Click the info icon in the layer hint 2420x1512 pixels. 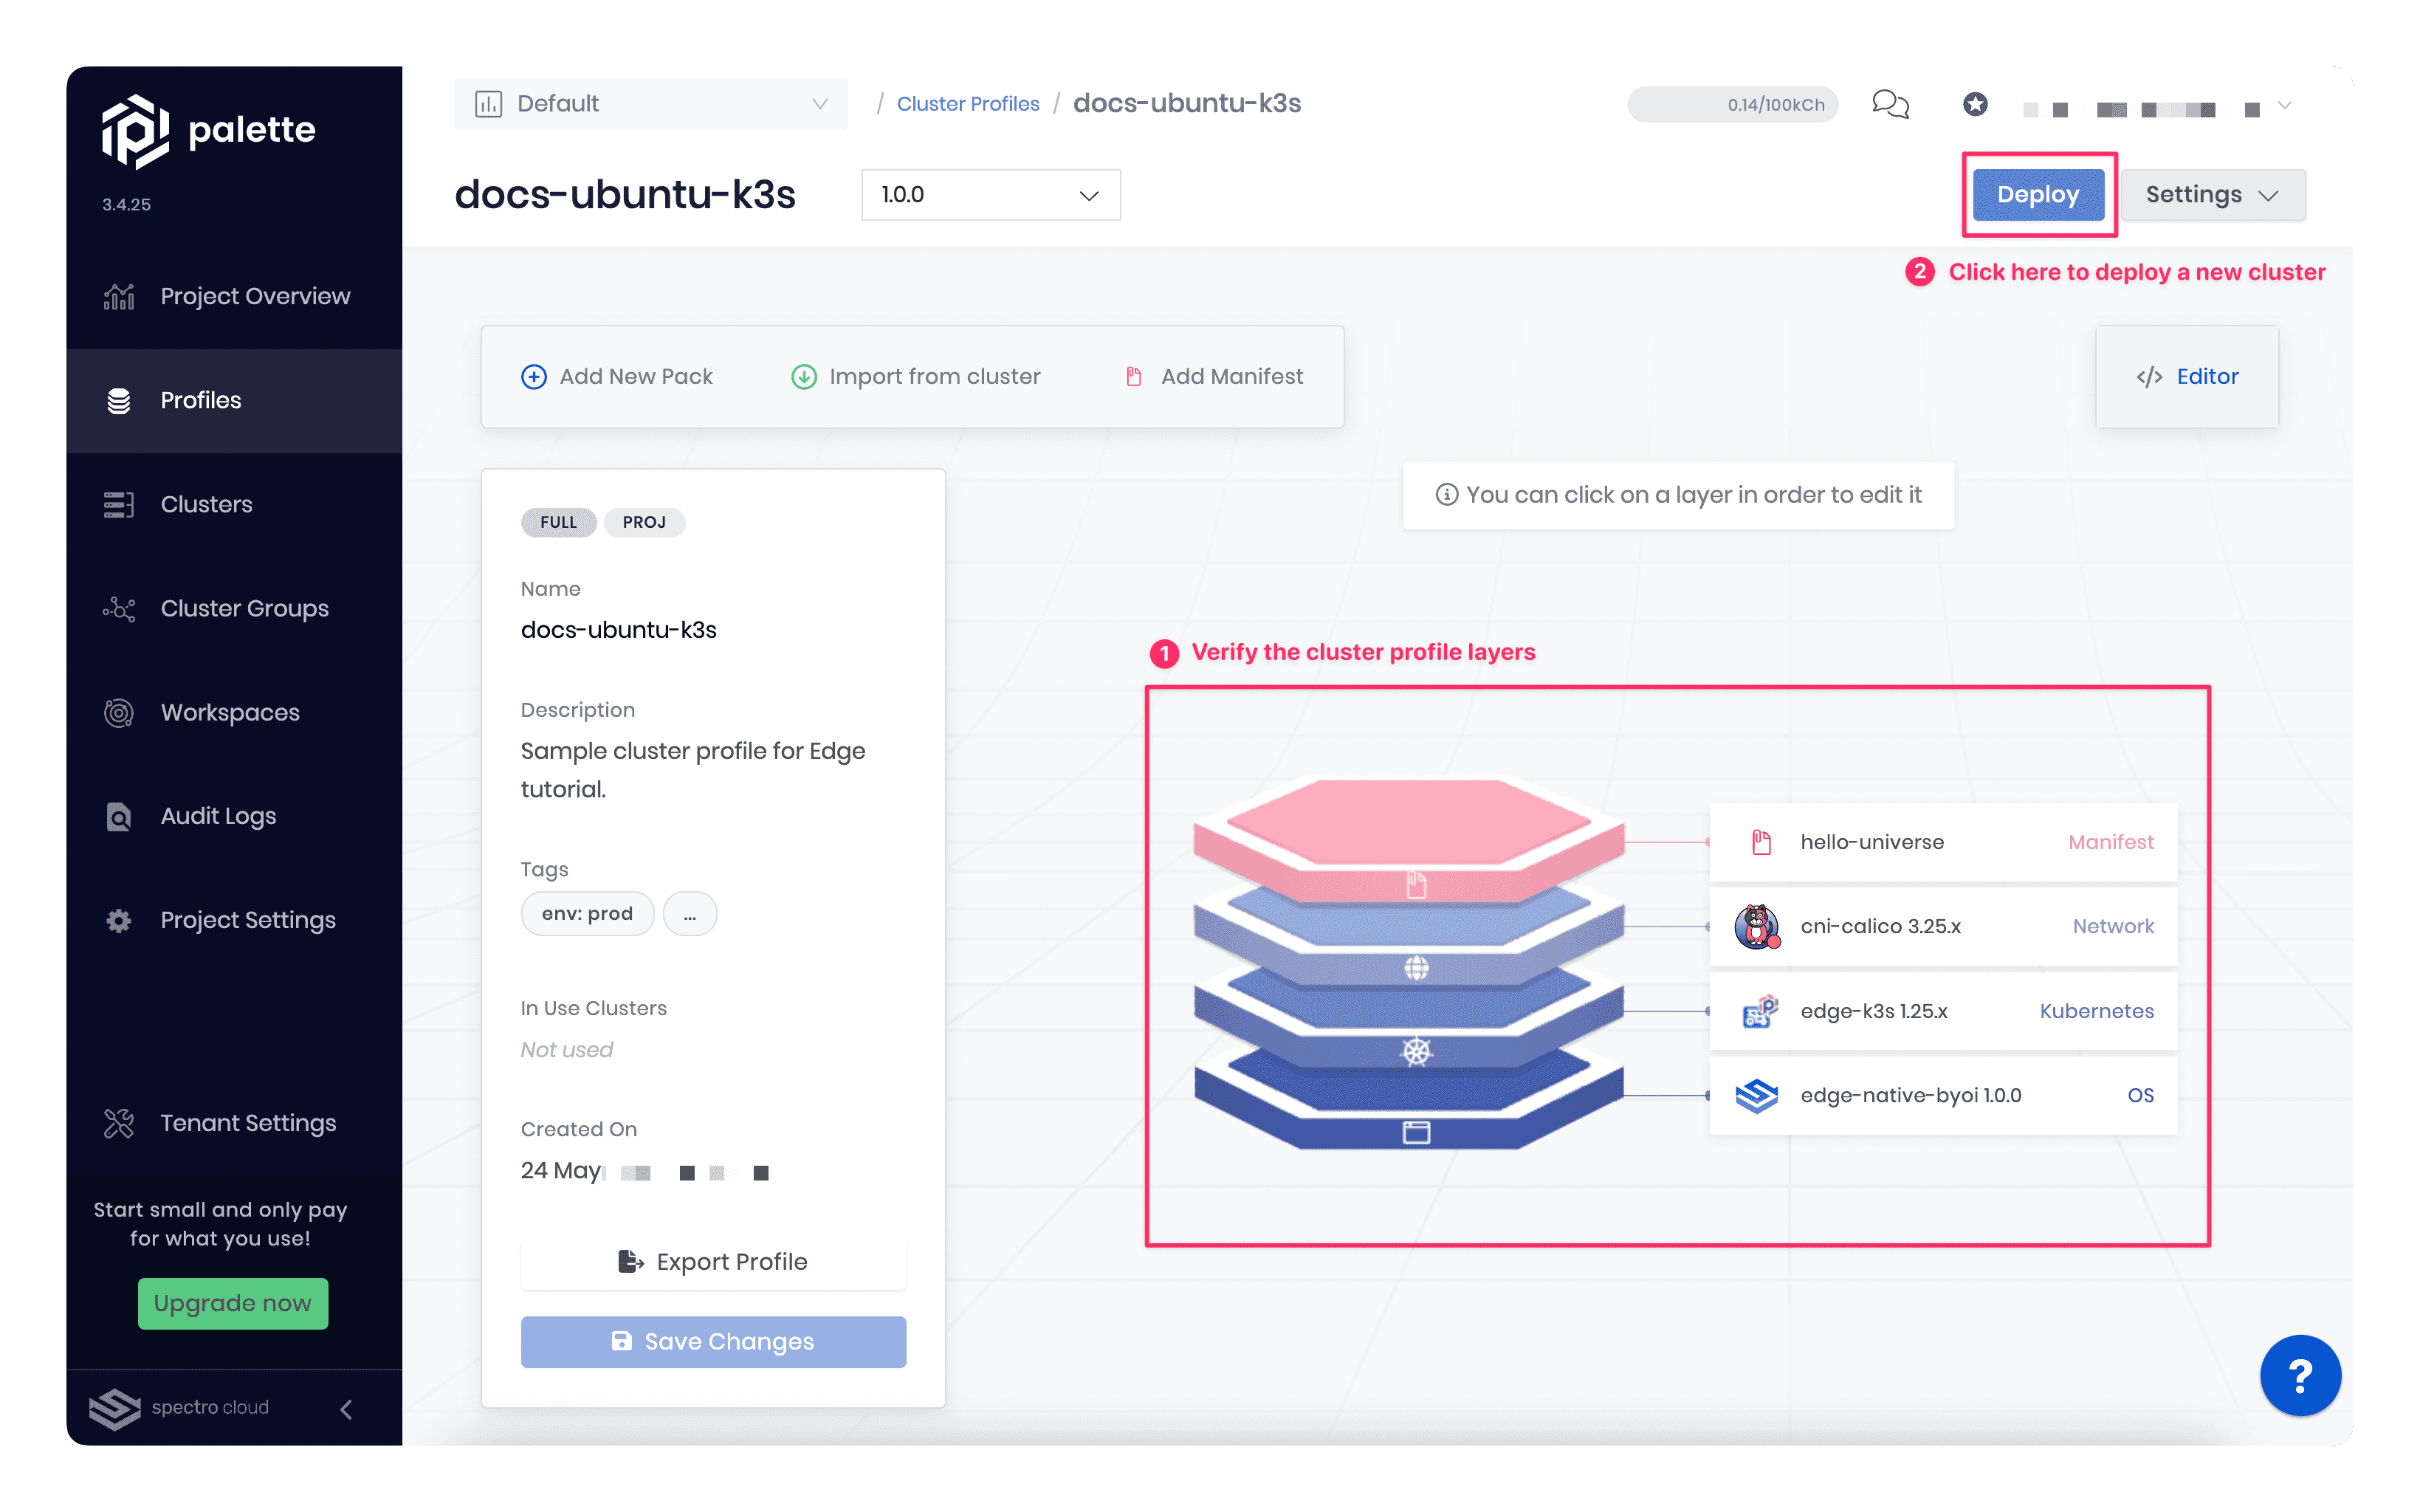(1446, 494)
